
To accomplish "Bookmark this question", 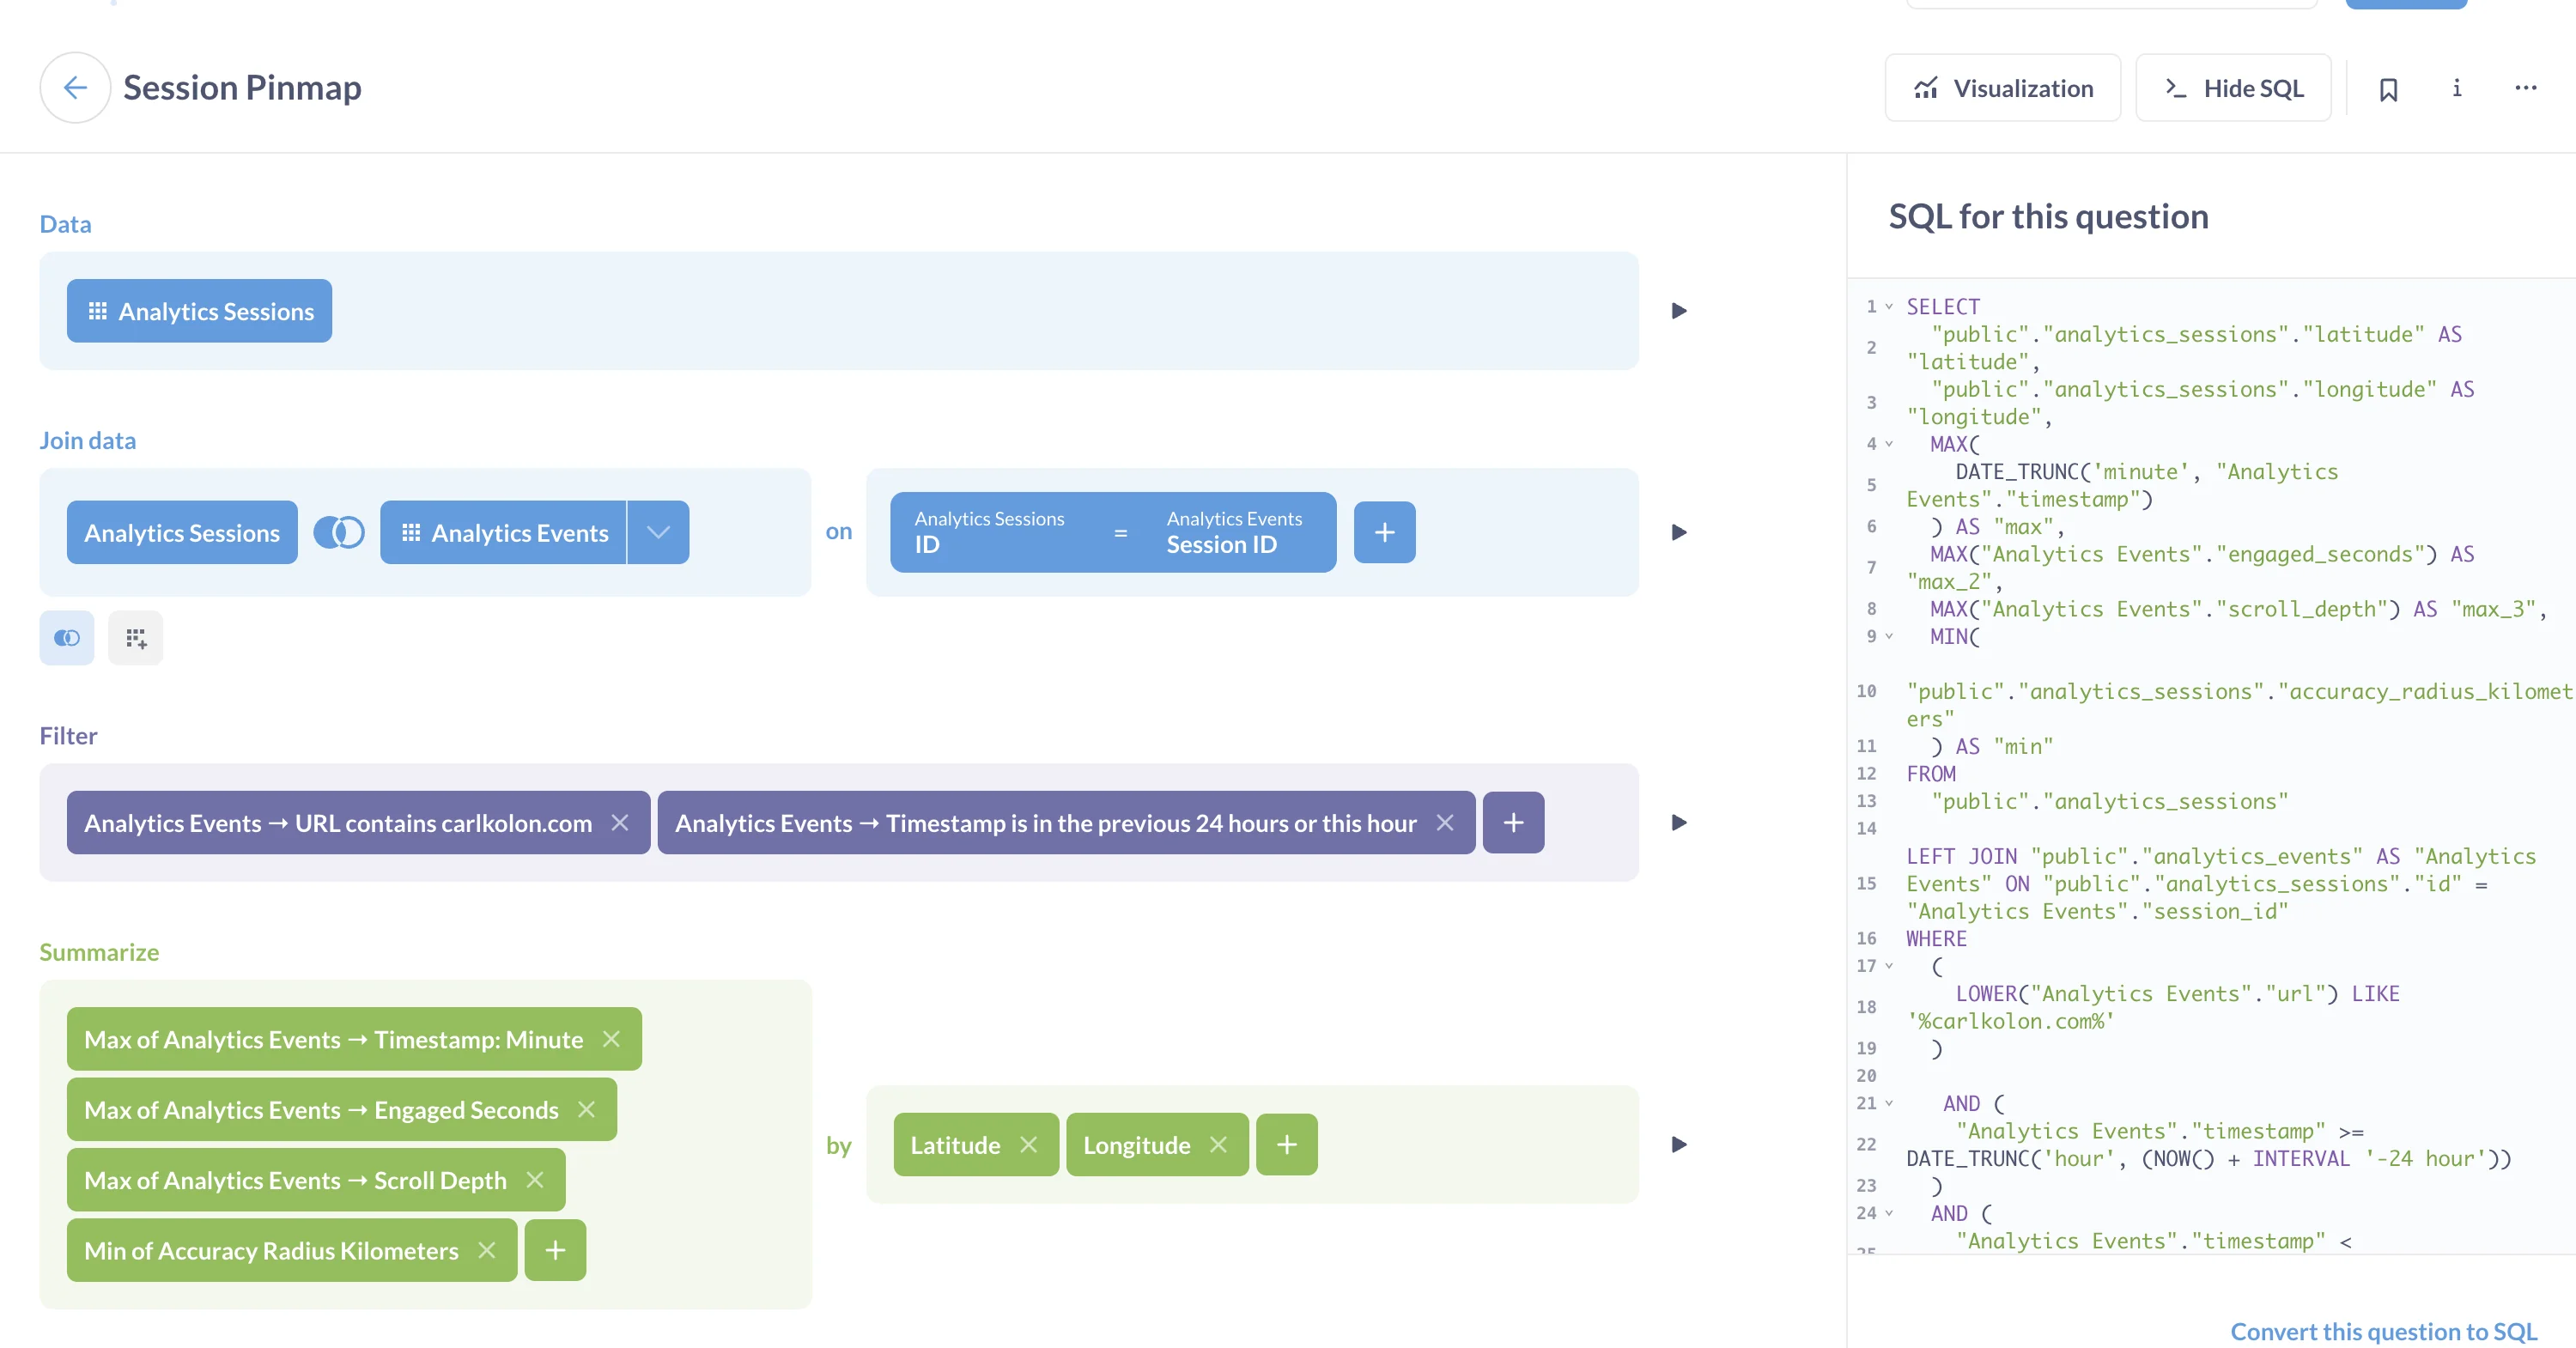I will (2390, 88).
